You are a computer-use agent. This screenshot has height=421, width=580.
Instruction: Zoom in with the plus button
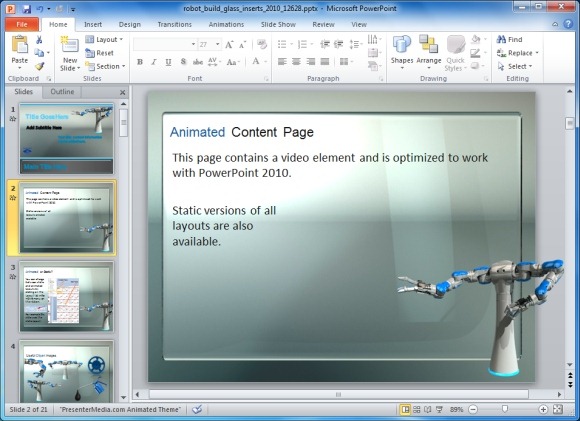543,409
